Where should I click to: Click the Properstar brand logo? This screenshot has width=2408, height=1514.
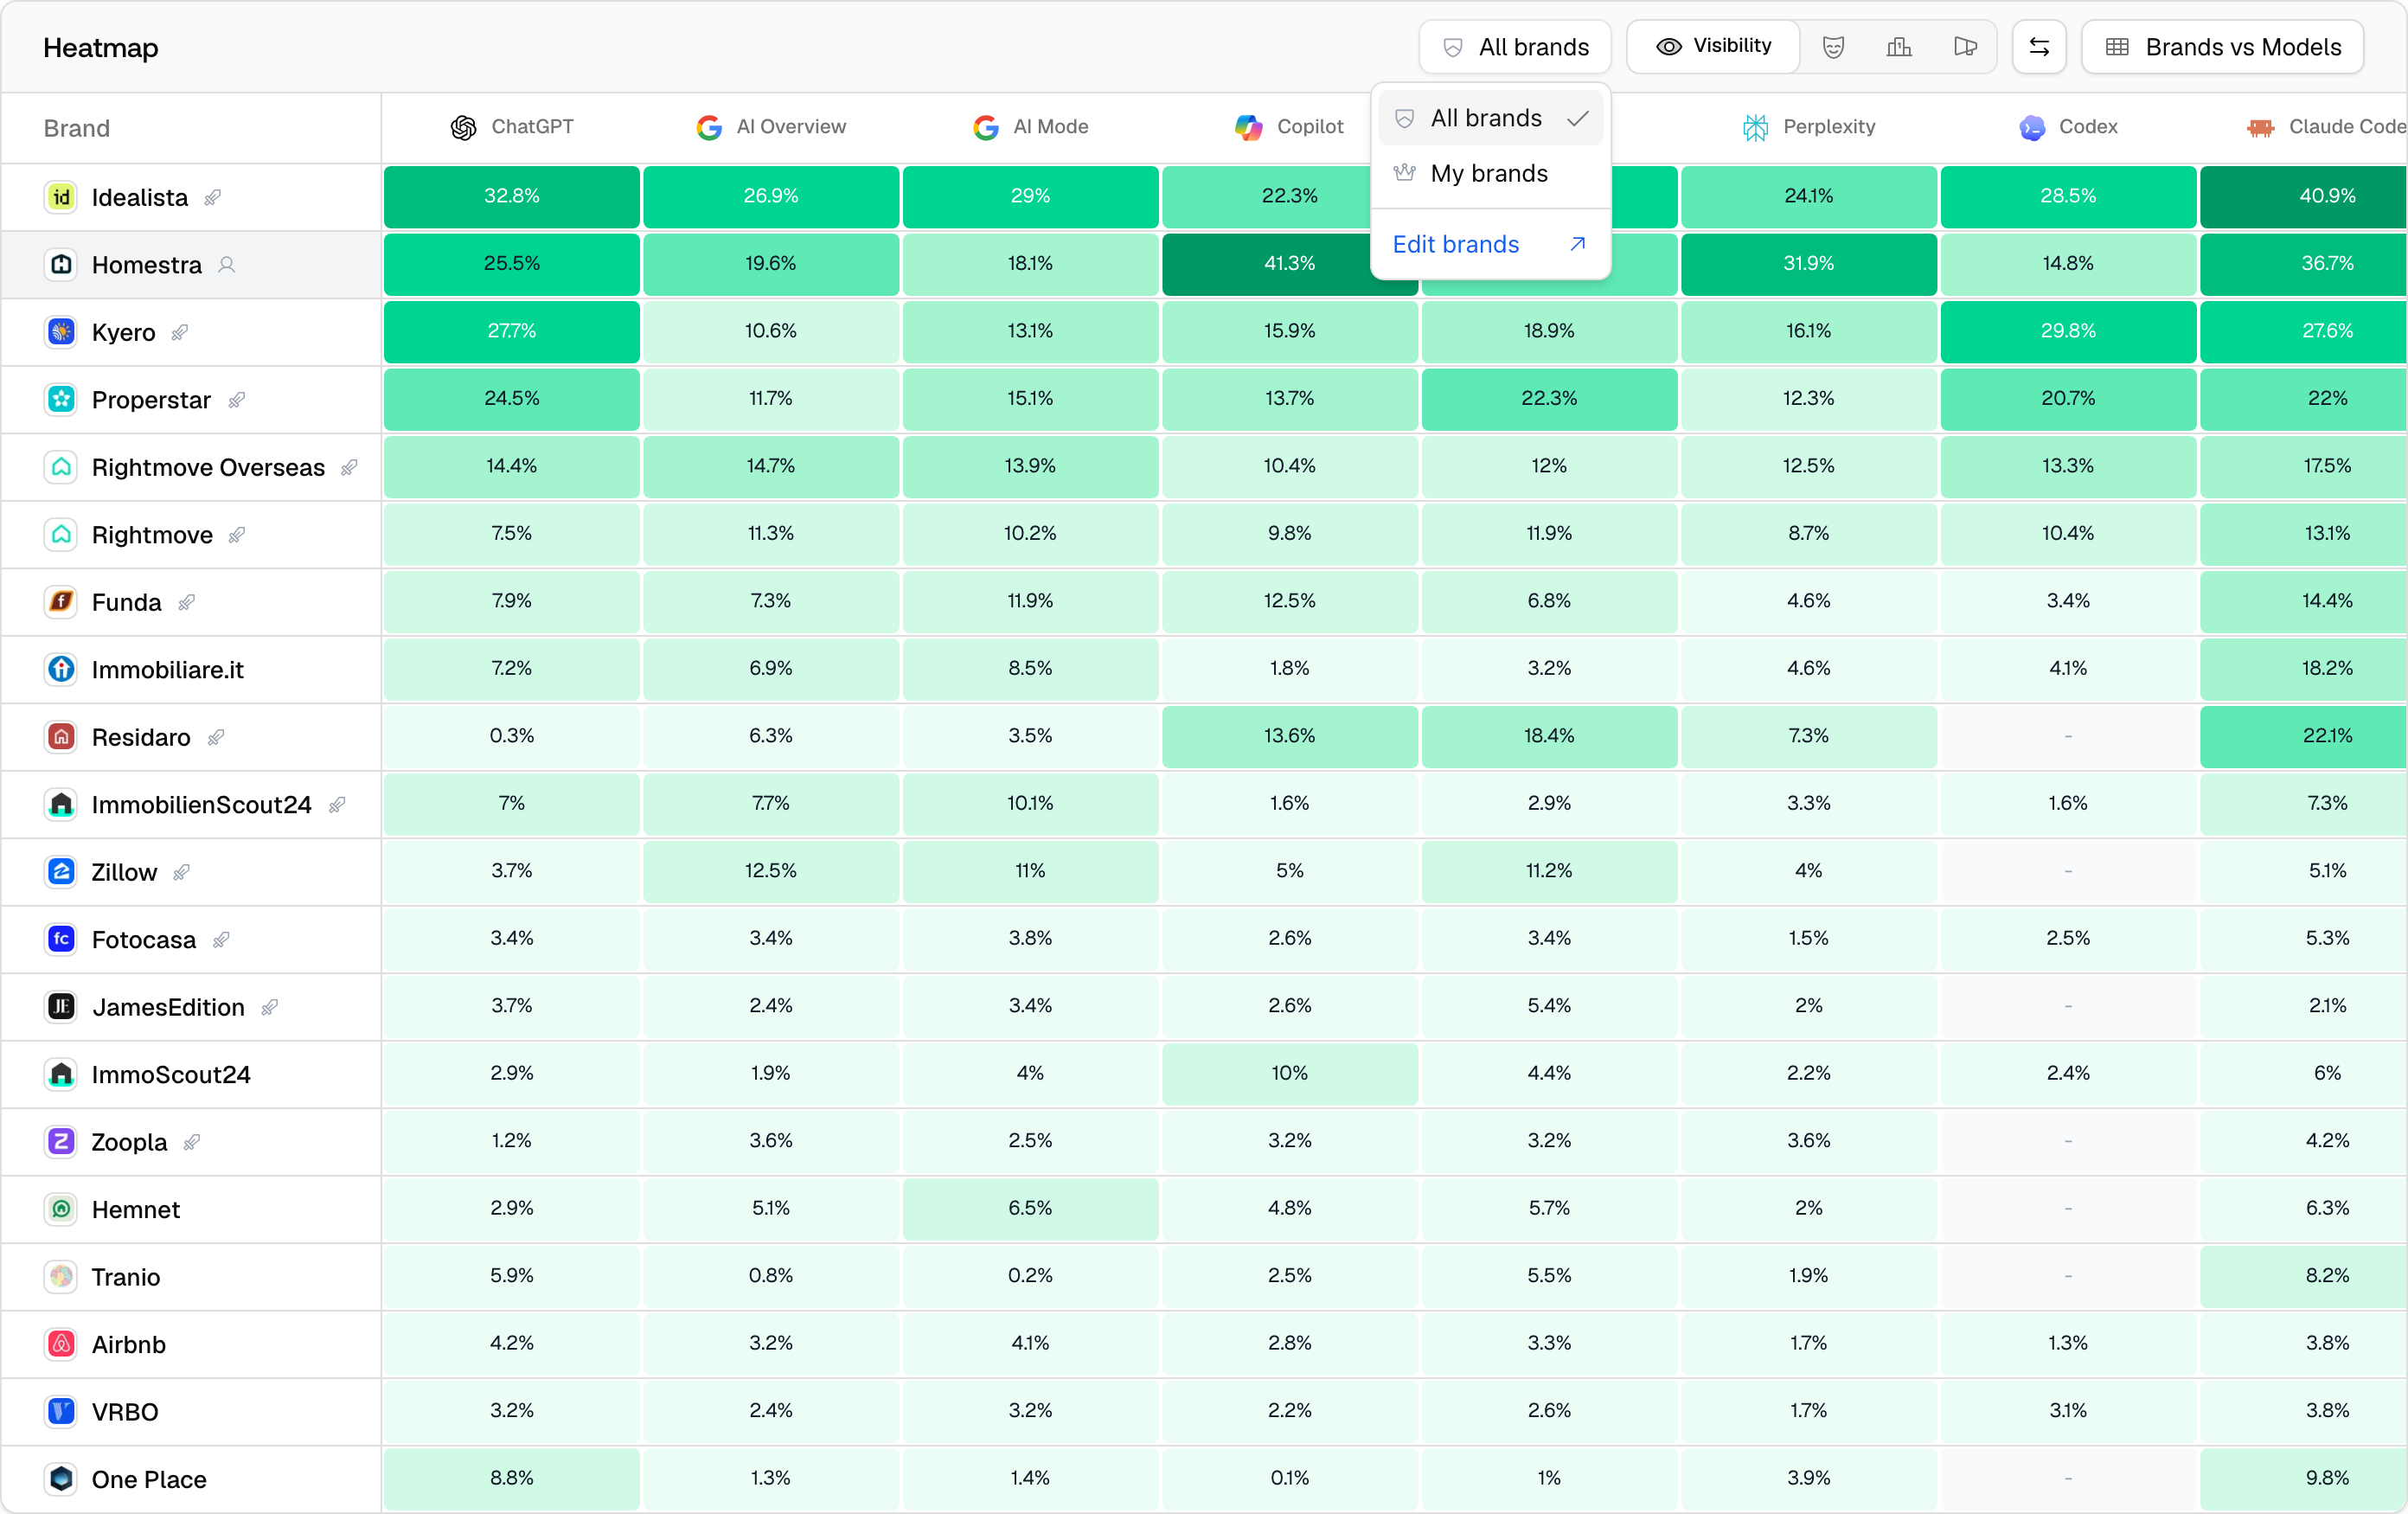pyautogui.click(x=61, y=400)
